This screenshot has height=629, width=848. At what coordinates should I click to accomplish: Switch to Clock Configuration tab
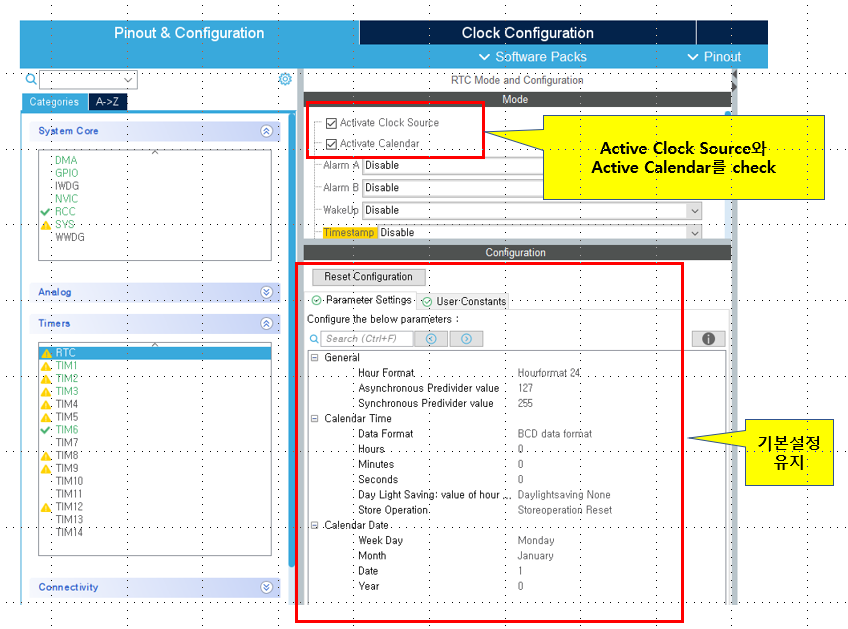(x=527, y=33)
